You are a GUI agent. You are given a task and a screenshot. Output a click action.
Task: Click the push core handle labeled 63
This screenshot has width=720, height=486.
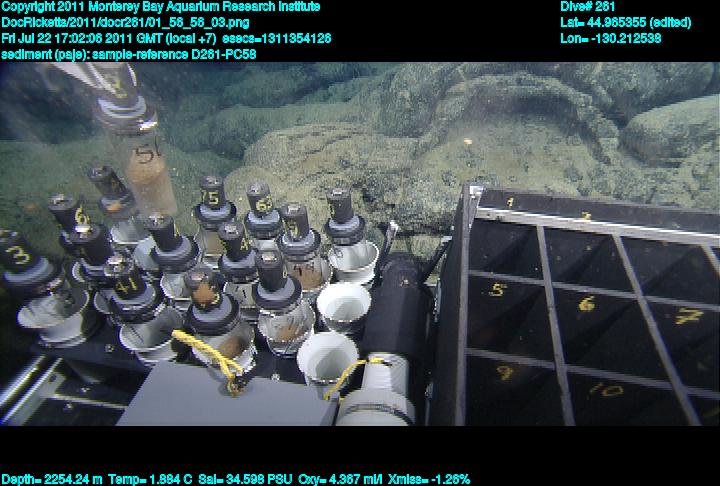point(260,199)
